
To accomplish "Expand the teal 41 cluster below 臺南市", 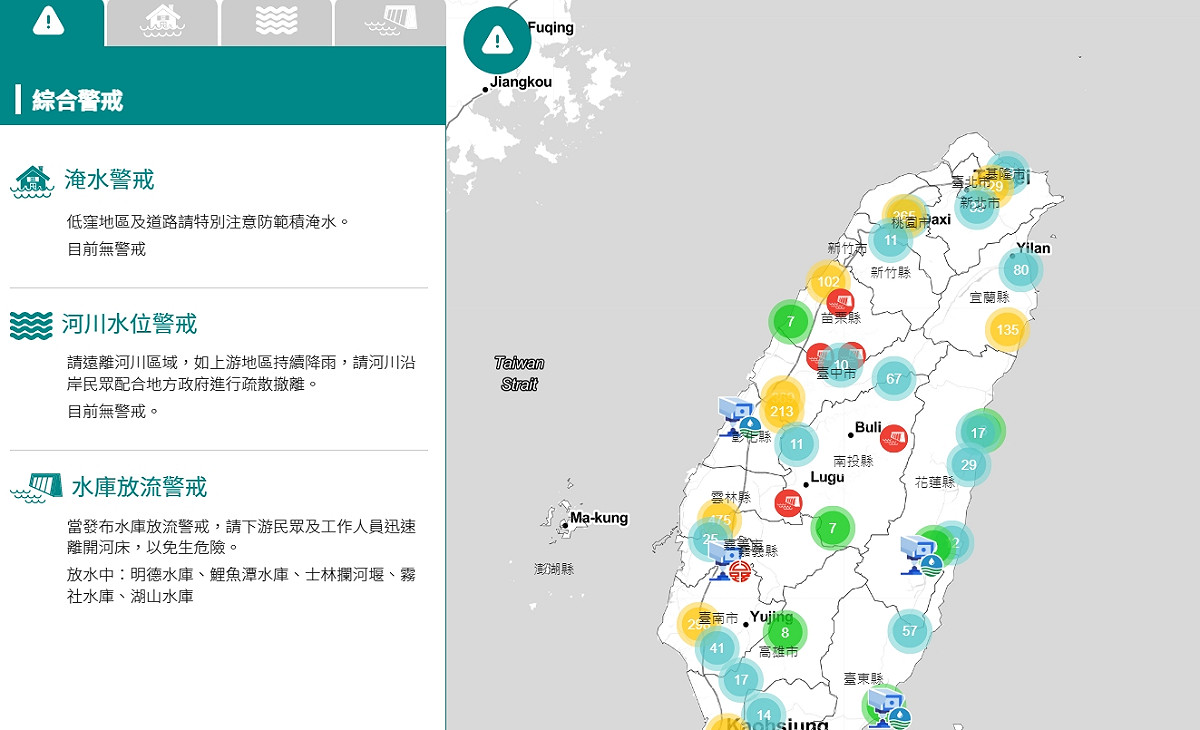I will tap(717, 648).
